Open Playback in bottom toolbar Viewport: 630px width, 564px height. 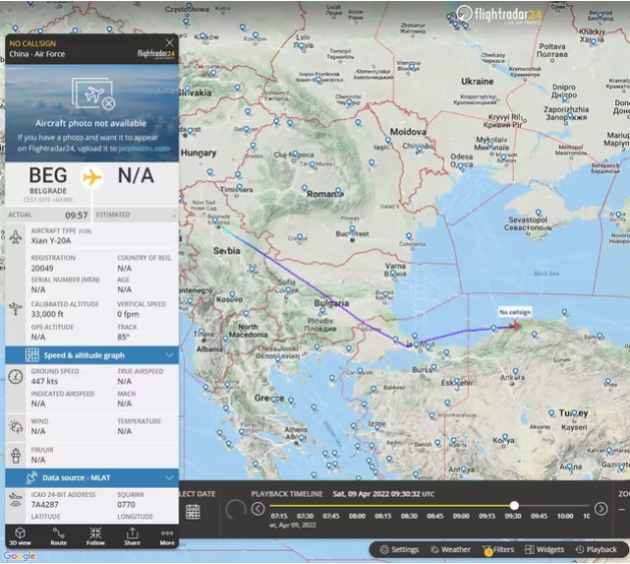point(596,550)
